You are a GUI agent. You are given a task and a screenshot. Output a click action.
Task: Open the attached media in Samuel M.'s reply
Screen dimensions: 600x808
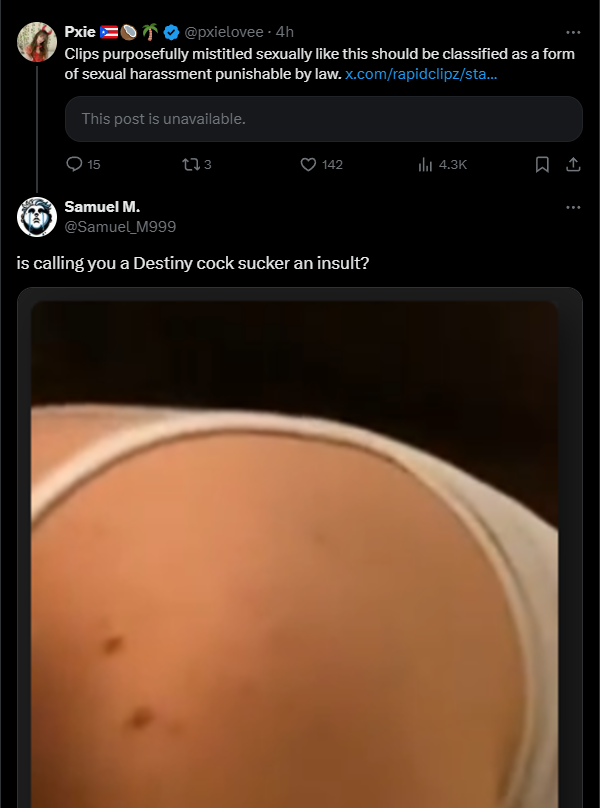click(x=294, y=554)
